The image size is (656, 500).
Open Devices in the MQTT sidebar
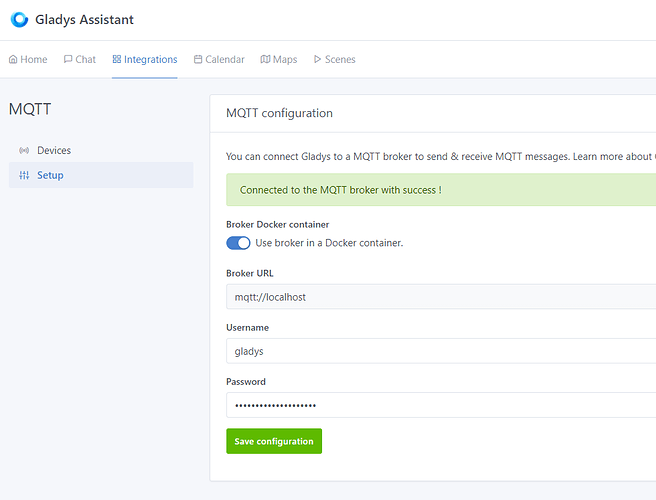tap(101, 151)
